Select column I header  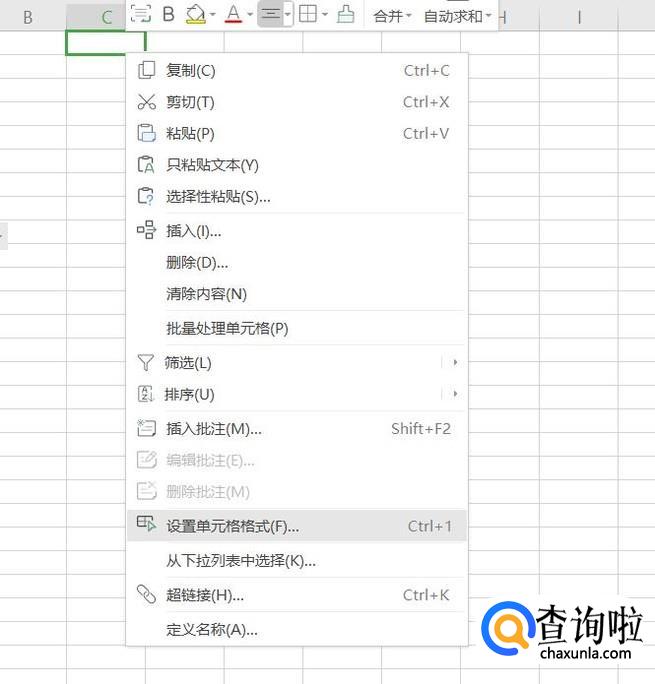click(579, 17)
